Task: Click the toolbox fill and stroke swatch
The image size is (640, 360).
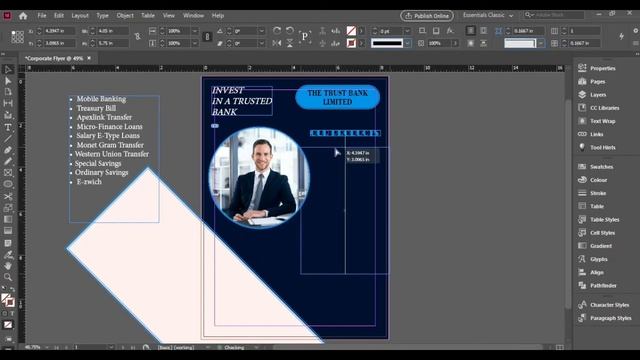Action: click(7, 300)
